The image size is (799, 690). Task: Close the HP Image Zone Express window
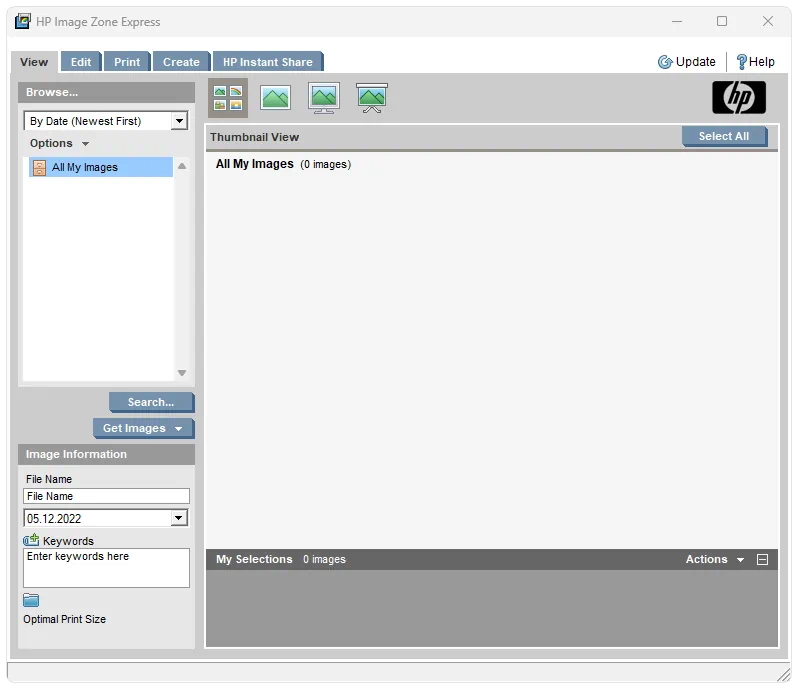click(768, 21)
